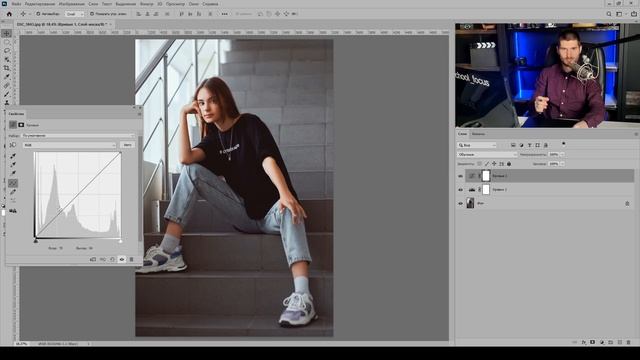The width and height of the screenshot is (640, 360).
Task: Click new adjustment layer icon in Layers footer
Action: click(x=602, y=342)
